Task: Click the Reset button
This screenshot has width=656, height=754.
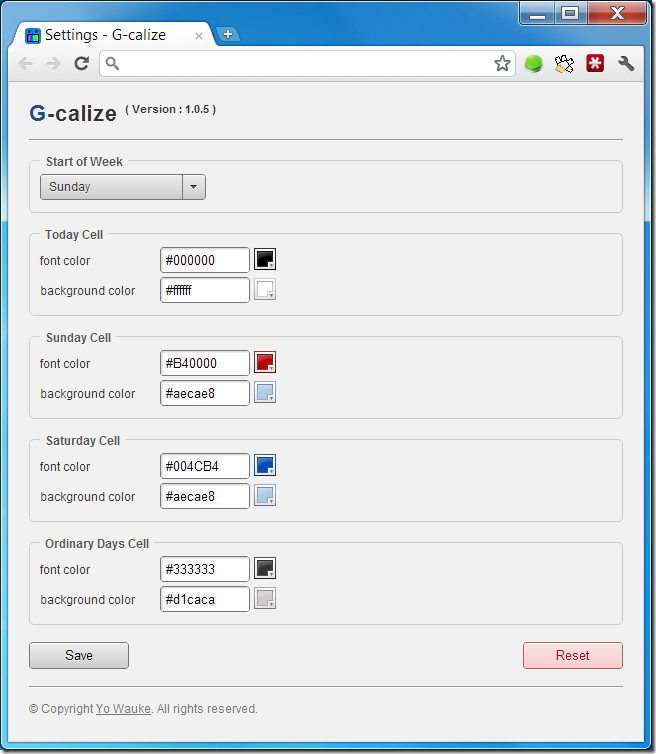Action: tap(573, 655)
